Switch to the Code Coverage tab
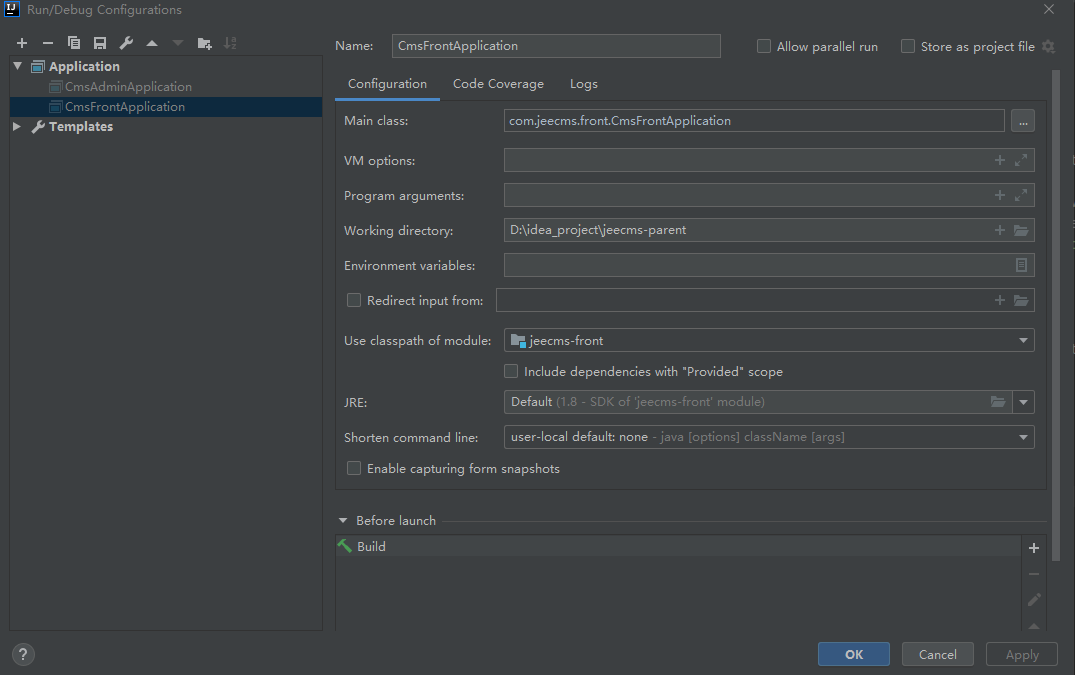Screen dimensions: 1075x675 (498, 84)
